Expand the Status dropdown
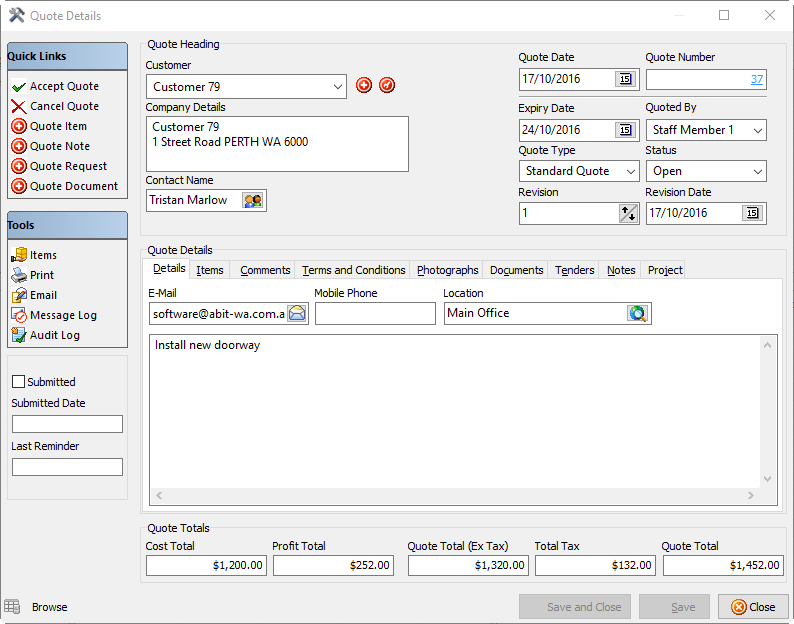 [x=756, y=172]
